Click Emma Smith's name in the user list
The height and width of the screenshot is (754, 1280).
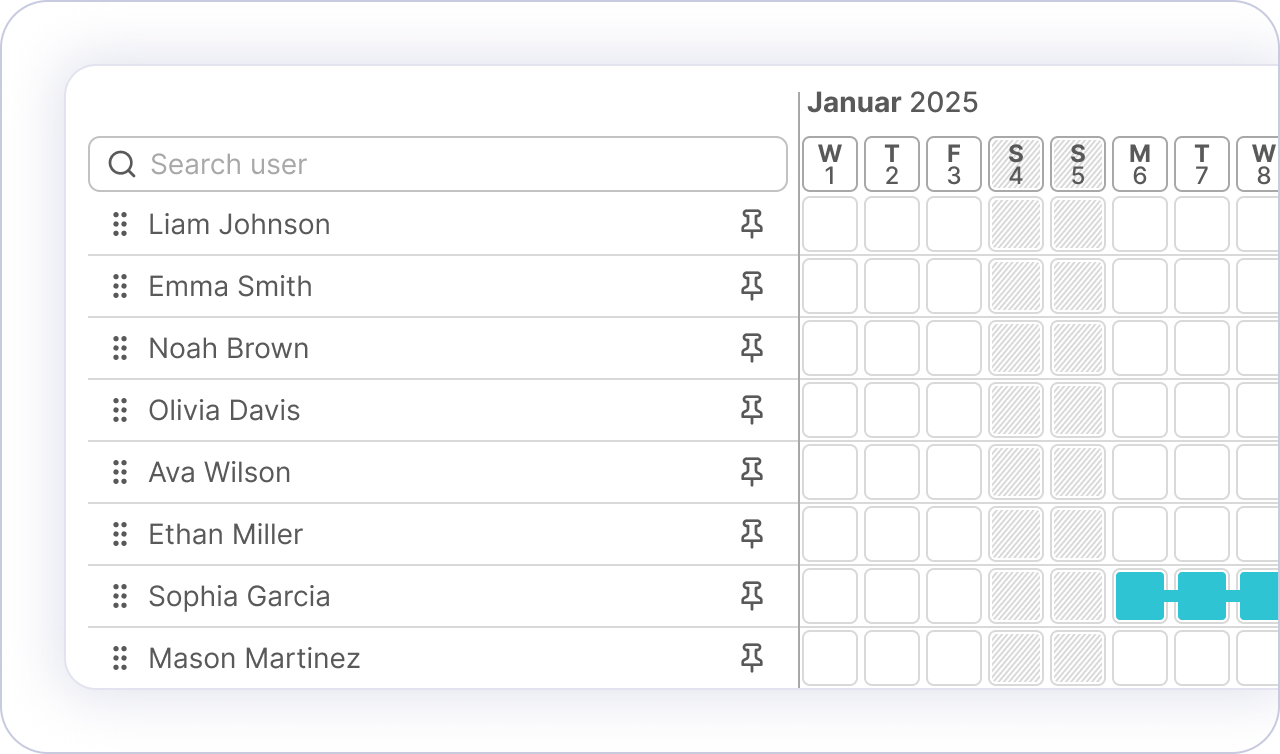[230, 287]
